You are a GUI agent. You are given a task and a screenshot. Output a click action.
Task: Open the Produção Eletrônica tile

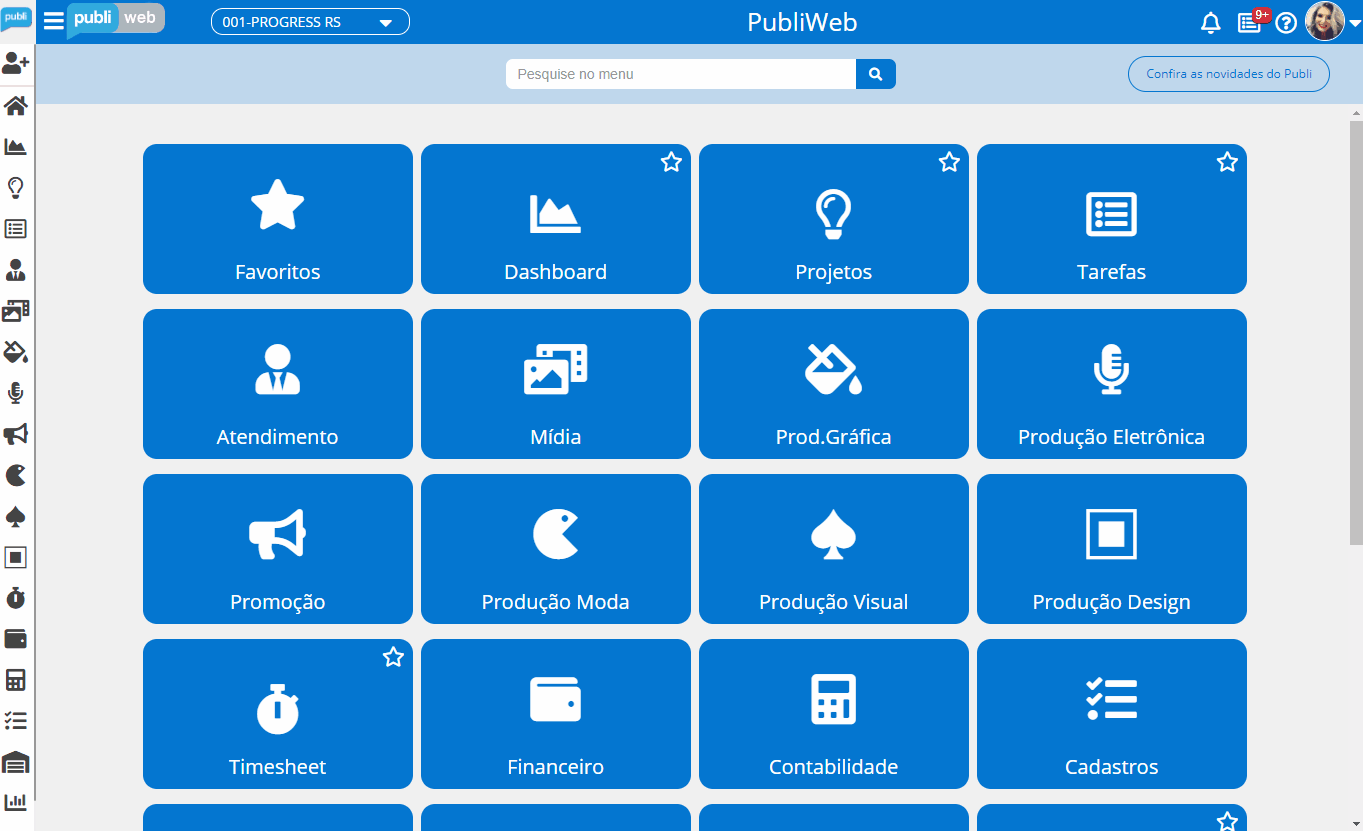tap(1112, 384)
